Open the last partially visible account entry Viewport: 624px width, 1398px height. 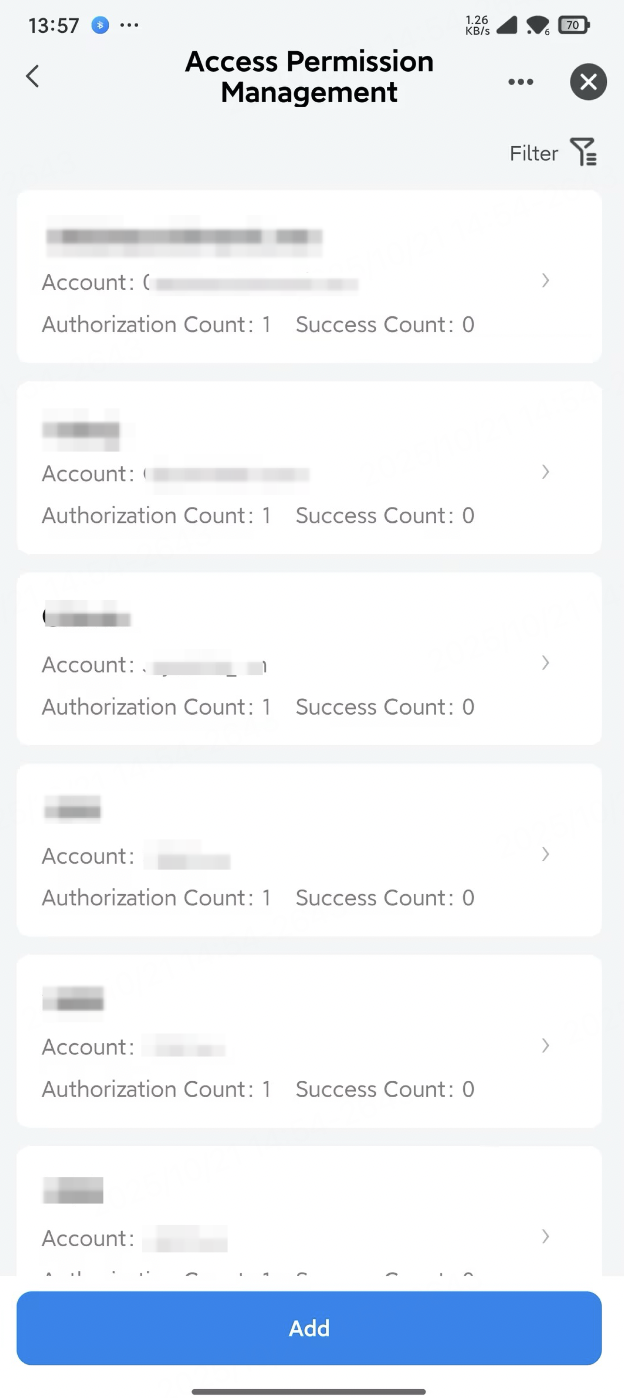(545, 1236)
